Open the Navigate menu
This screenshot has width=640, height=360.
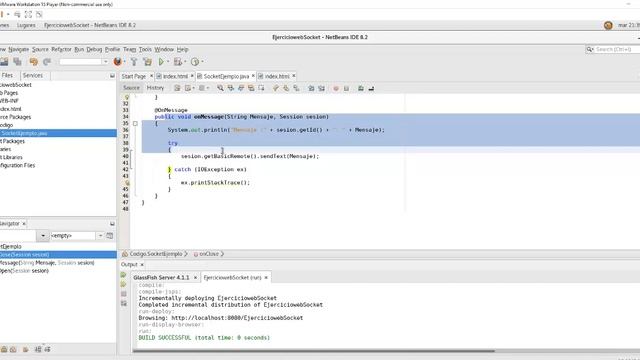[19, 49]
